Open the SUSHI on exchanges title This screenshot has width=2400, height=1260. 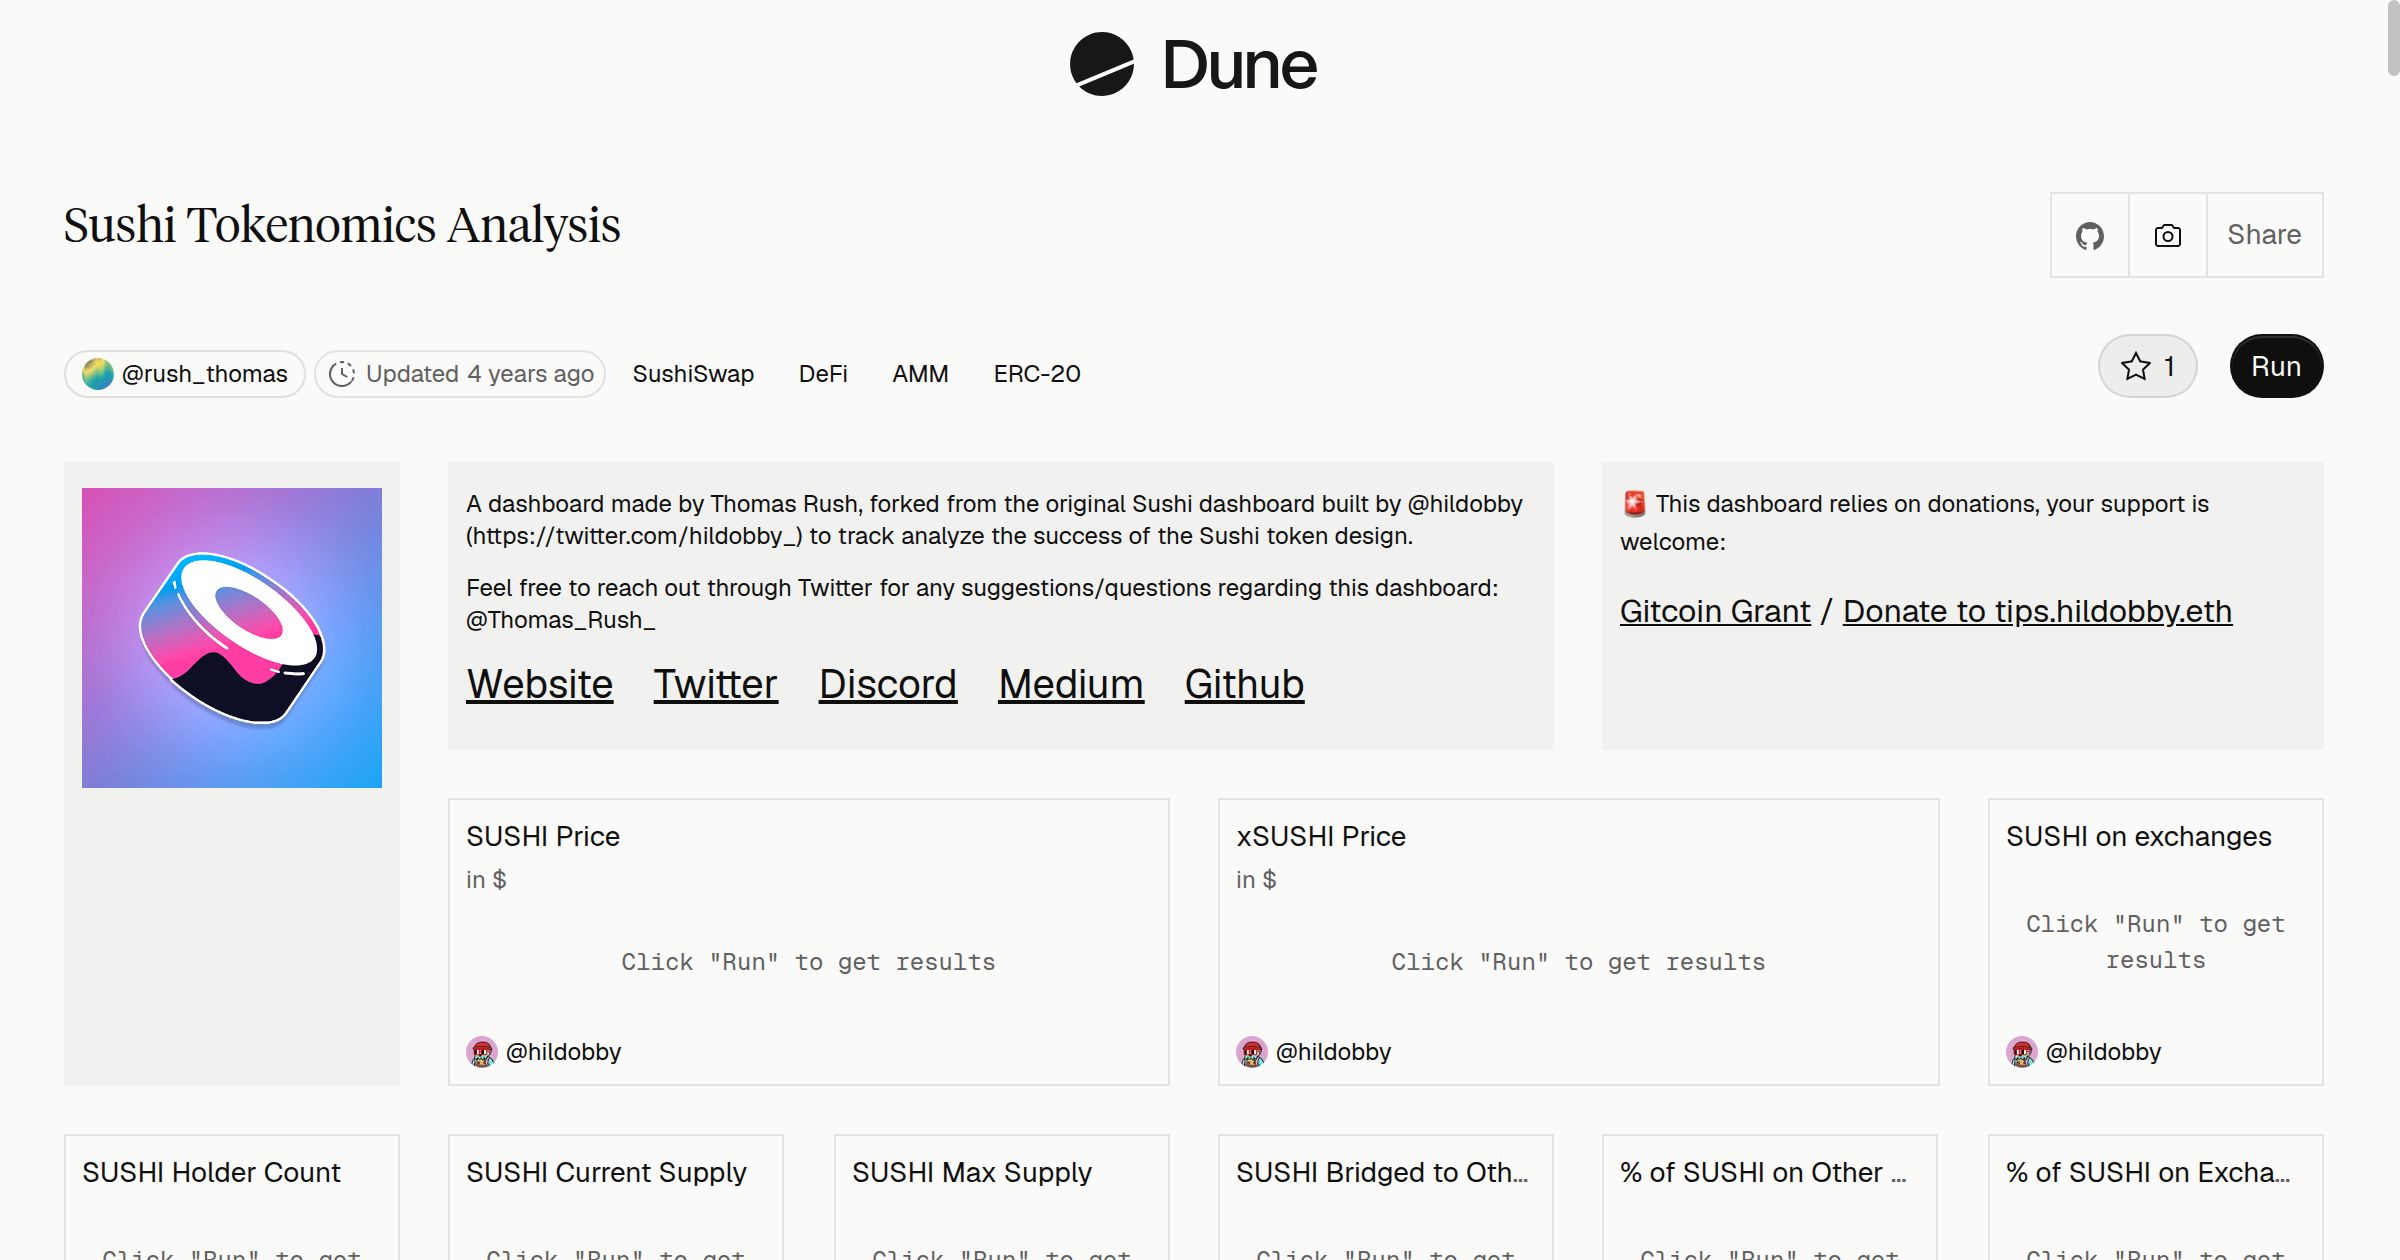pos(2139,836)
